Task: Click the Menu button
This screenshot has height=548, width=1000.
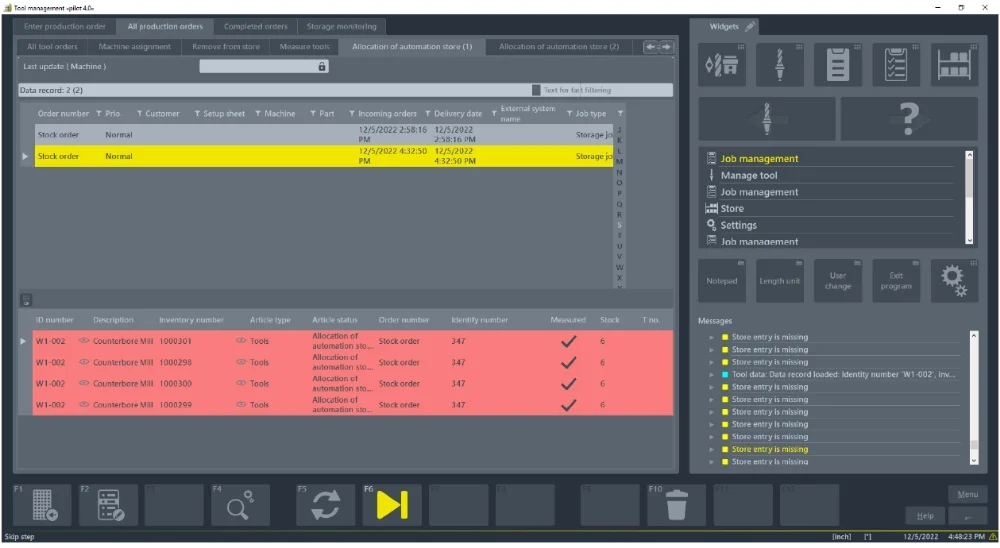Action: coord(967,494)
